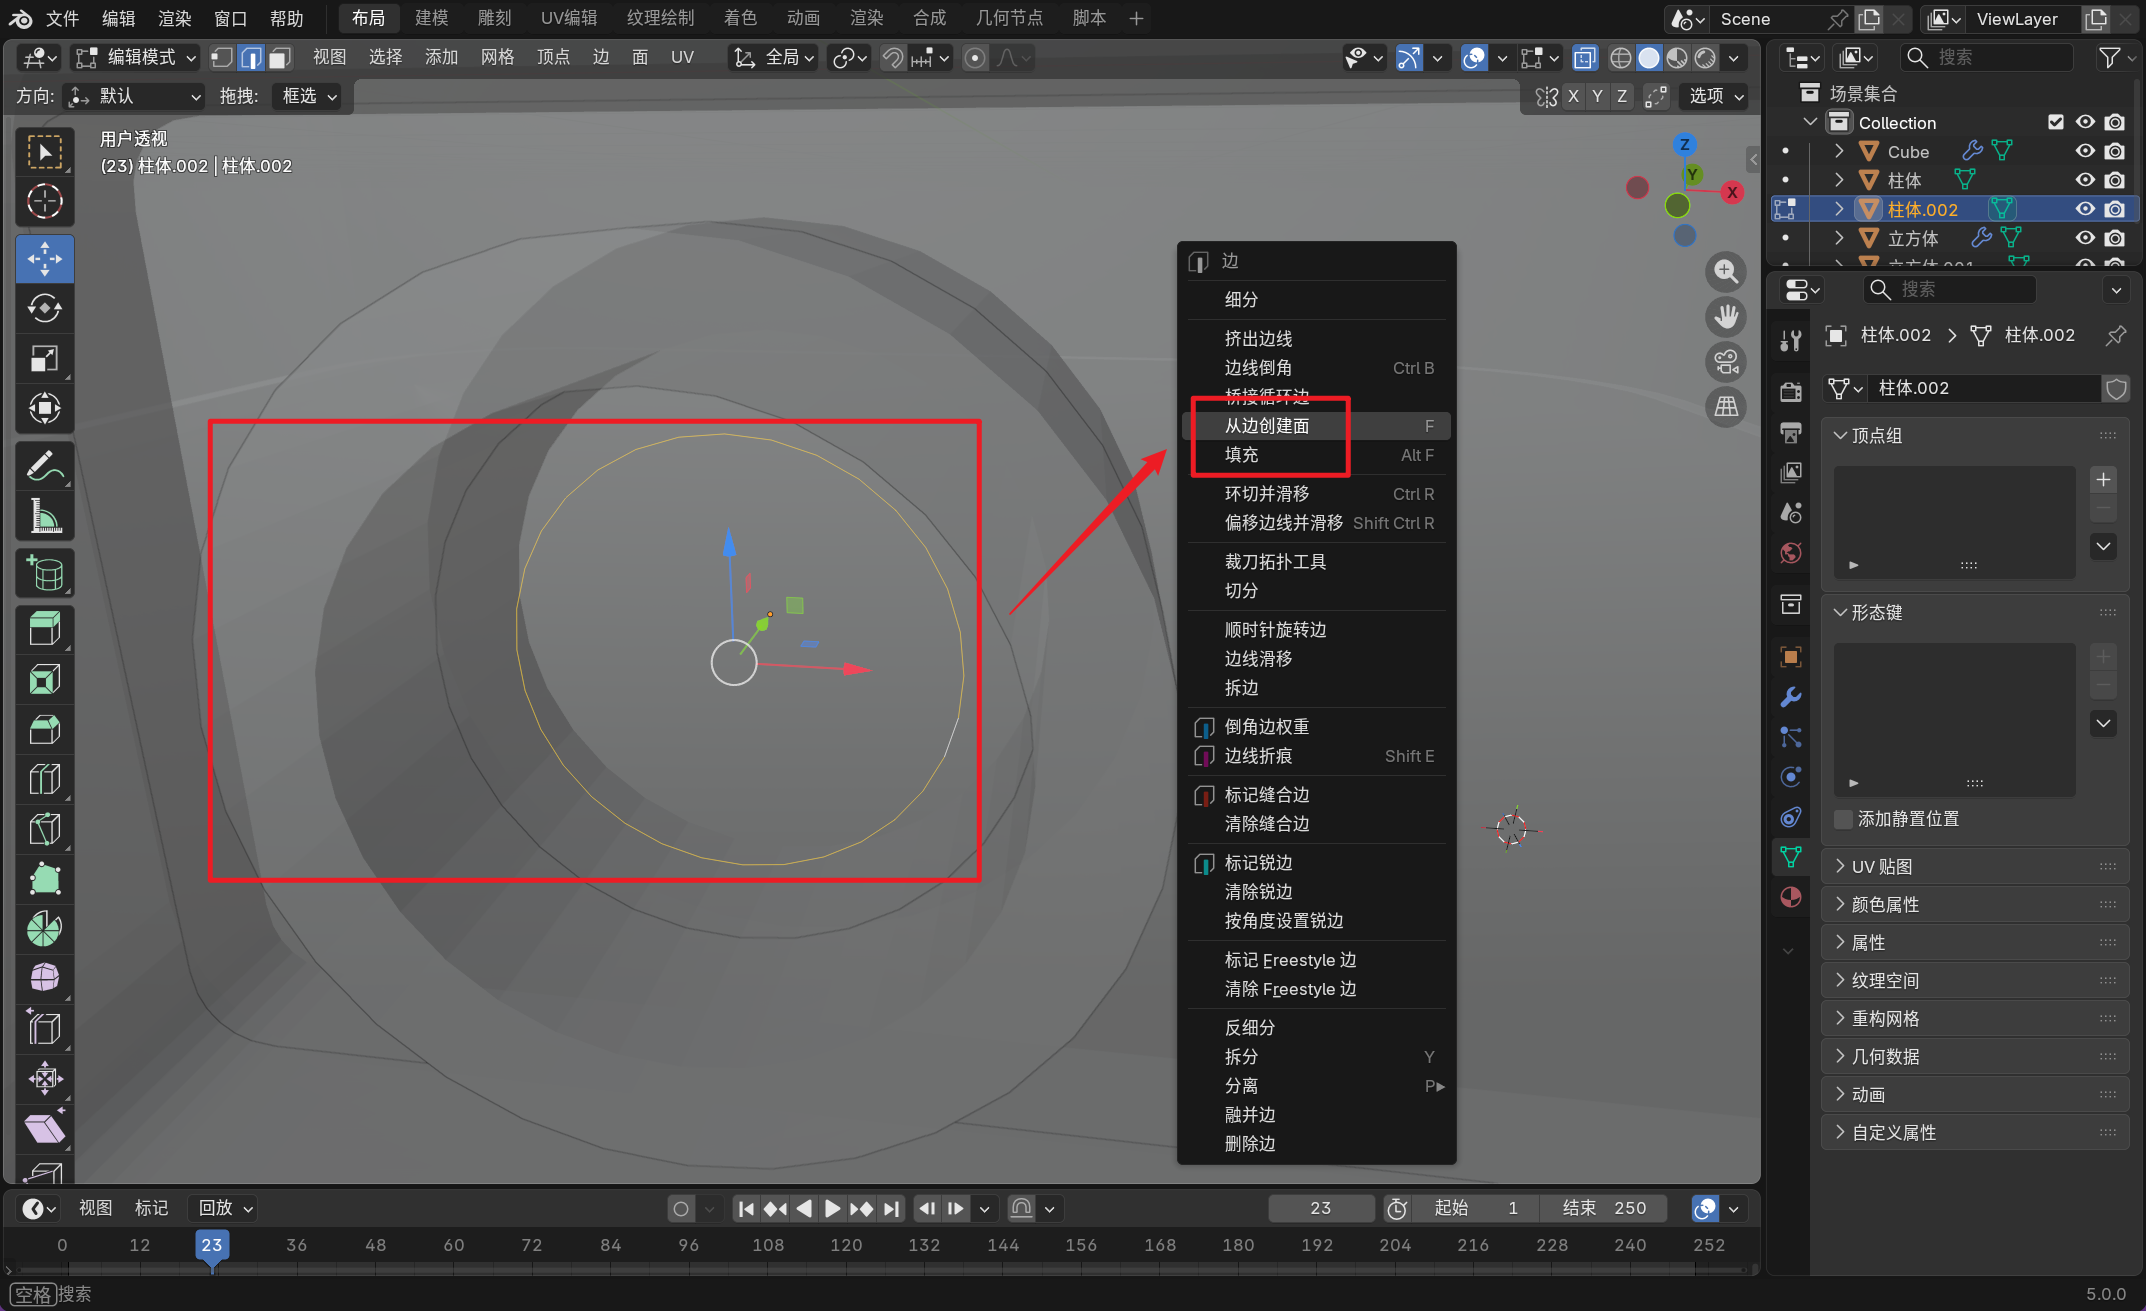Select the Rotate tool icon
Screen dimensions: 2146x1311
(44, 309)
